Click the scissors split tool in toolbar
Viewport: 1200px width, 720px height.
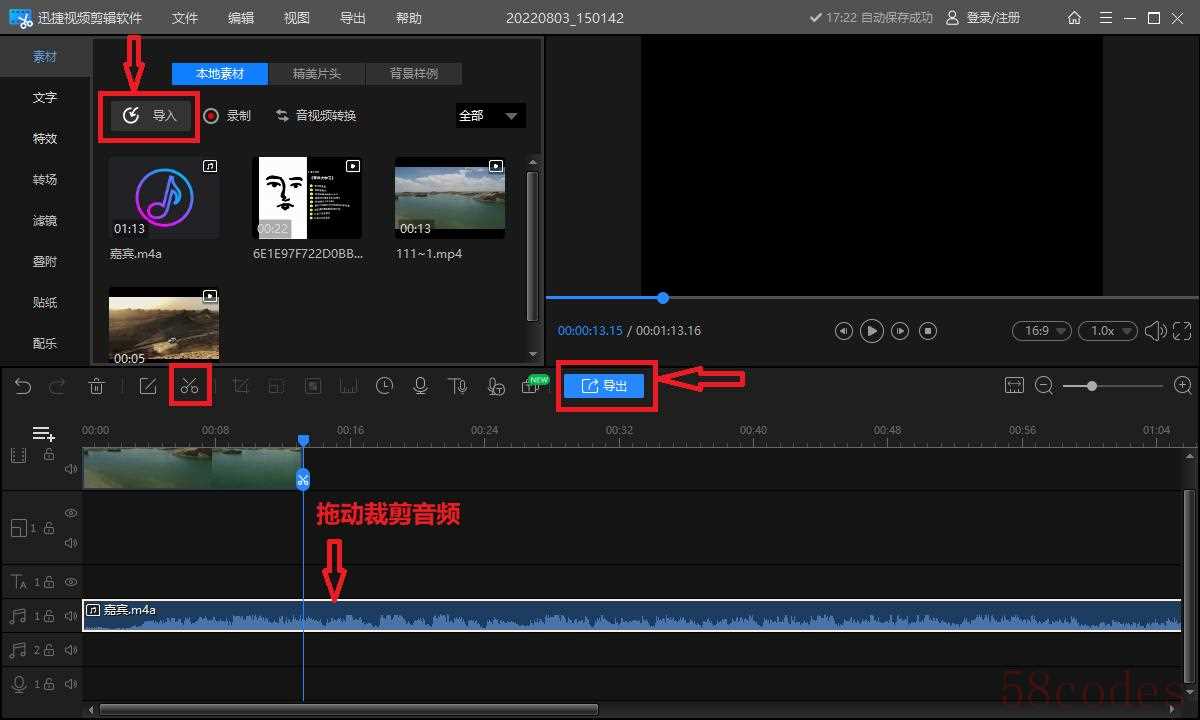(x=190, y=386)
